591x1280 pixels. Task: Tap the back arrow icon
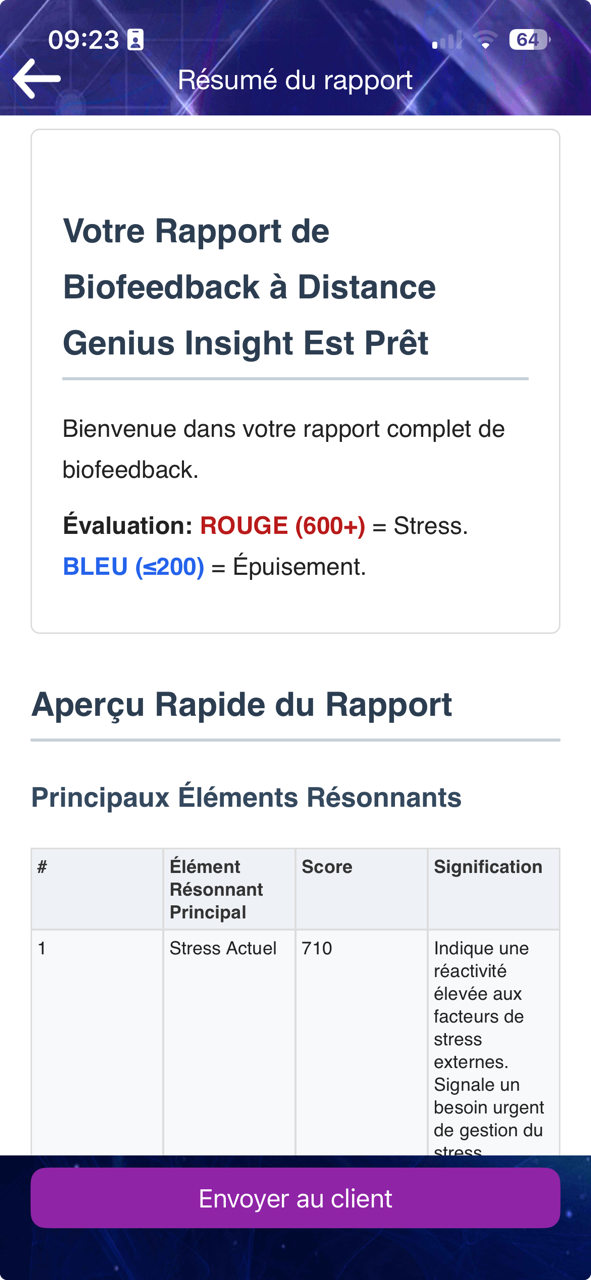pos(37,78)
